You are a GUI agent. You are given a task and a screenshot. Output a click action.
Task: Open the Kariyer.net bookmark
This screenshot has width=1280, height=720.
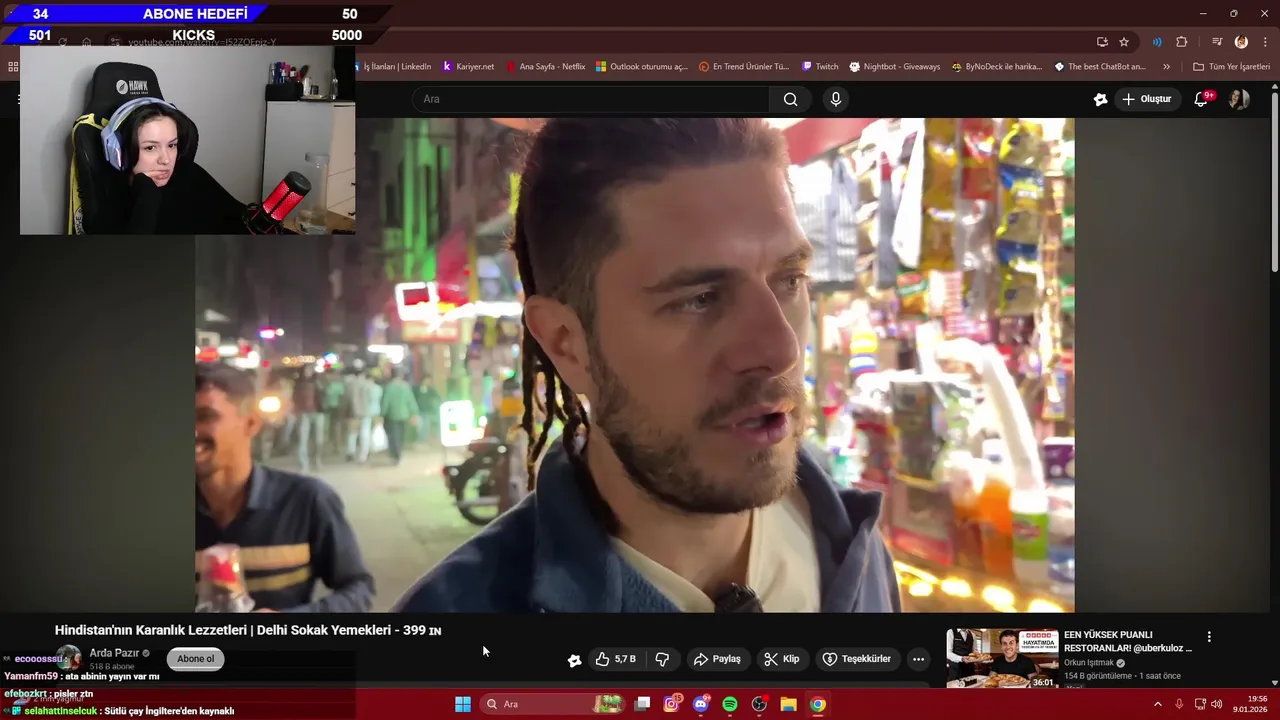pos(468,67)
